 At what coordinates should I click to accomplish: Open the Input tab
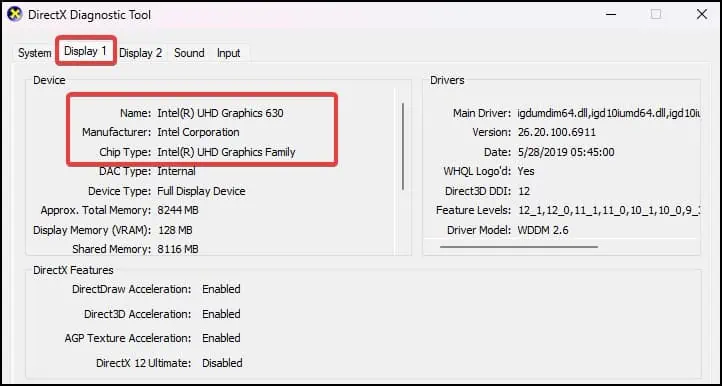tap(229, 53)
